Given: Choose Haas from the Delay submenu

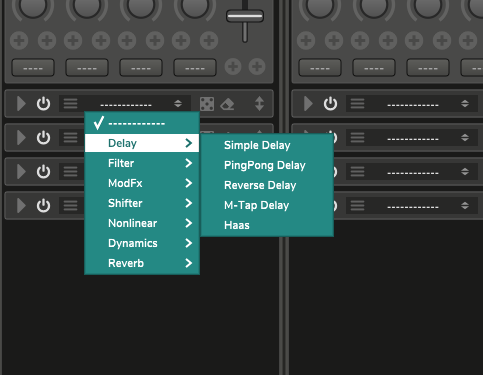Looking at the screenshot, I should pos(267,225).
